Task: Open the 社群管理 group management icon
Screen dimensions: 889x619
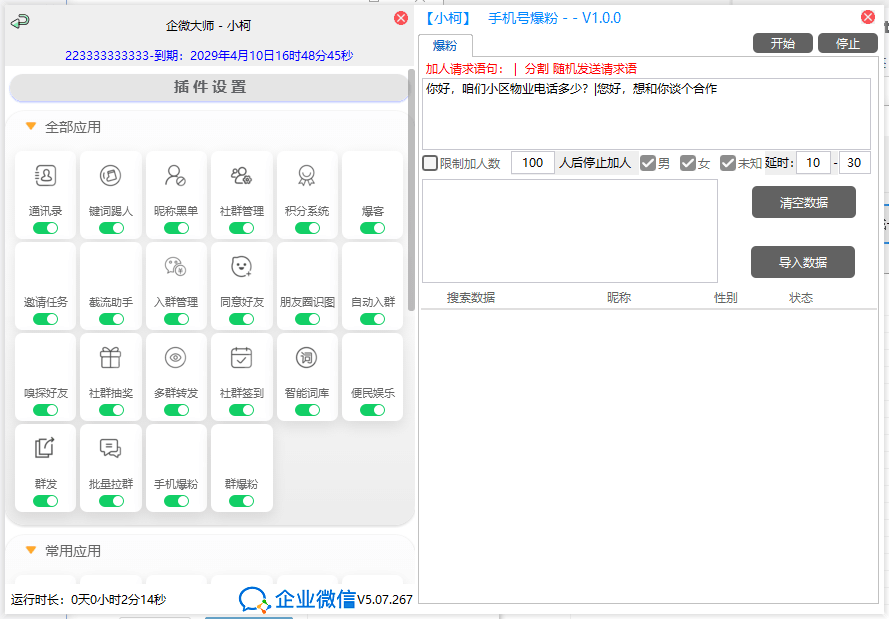Action: pyautogui.click(x=242, y=176)
